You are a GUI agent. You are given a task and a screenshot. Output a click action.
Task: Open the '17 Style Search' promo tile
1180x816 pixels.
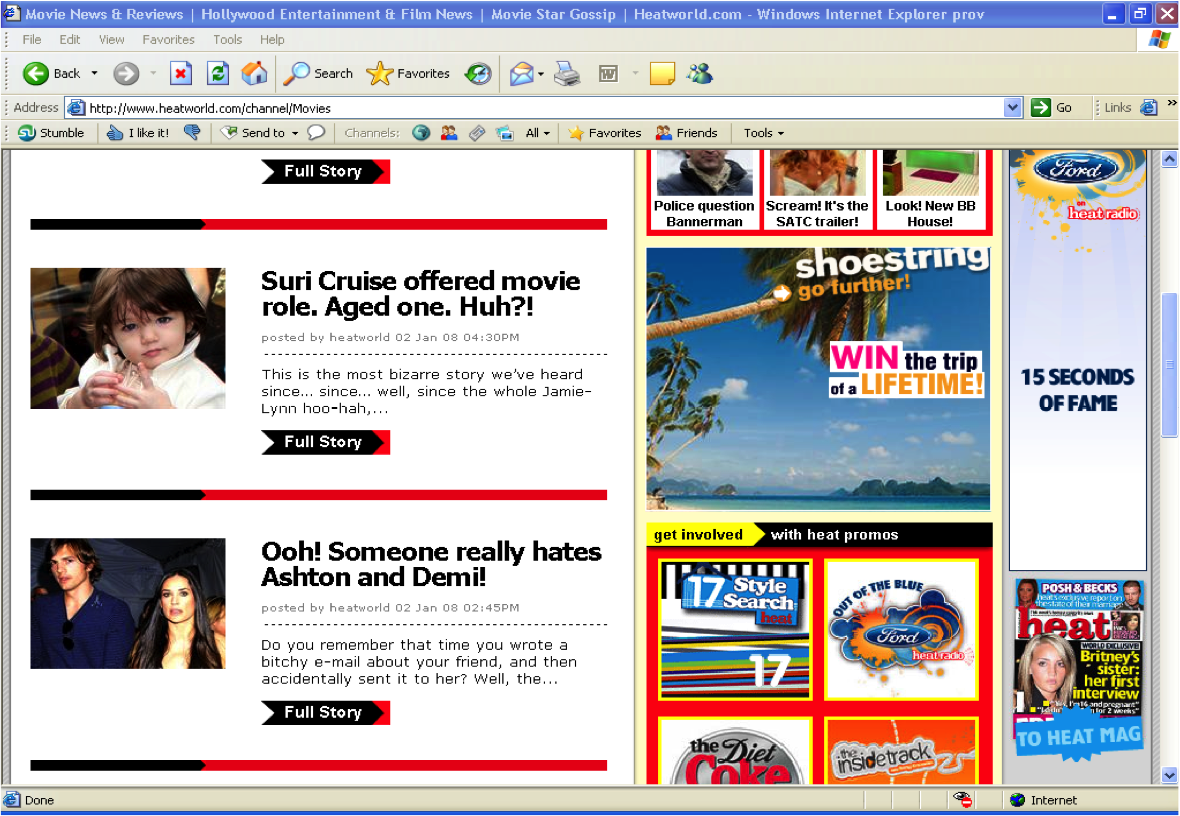coord(734,629)
